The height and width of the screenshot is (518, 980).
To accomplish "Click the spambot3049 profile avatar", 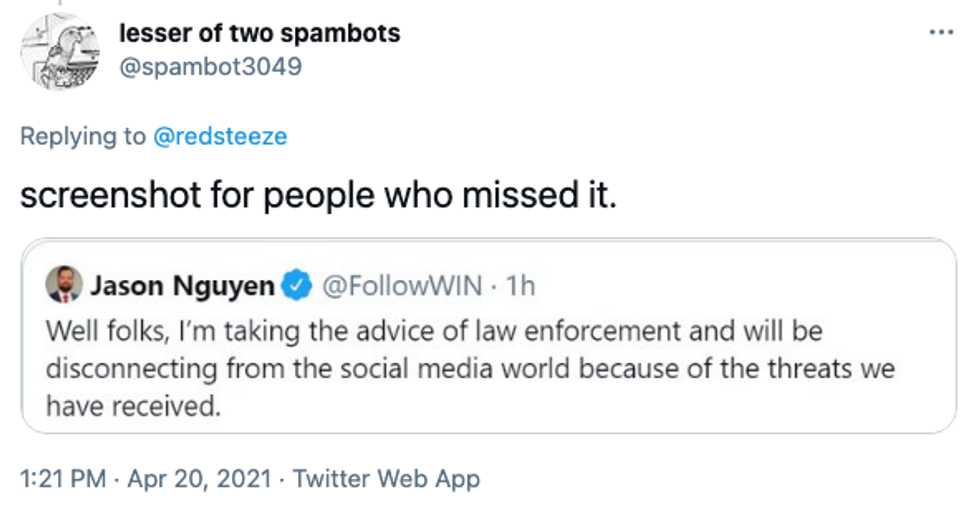I will point(61,52).
